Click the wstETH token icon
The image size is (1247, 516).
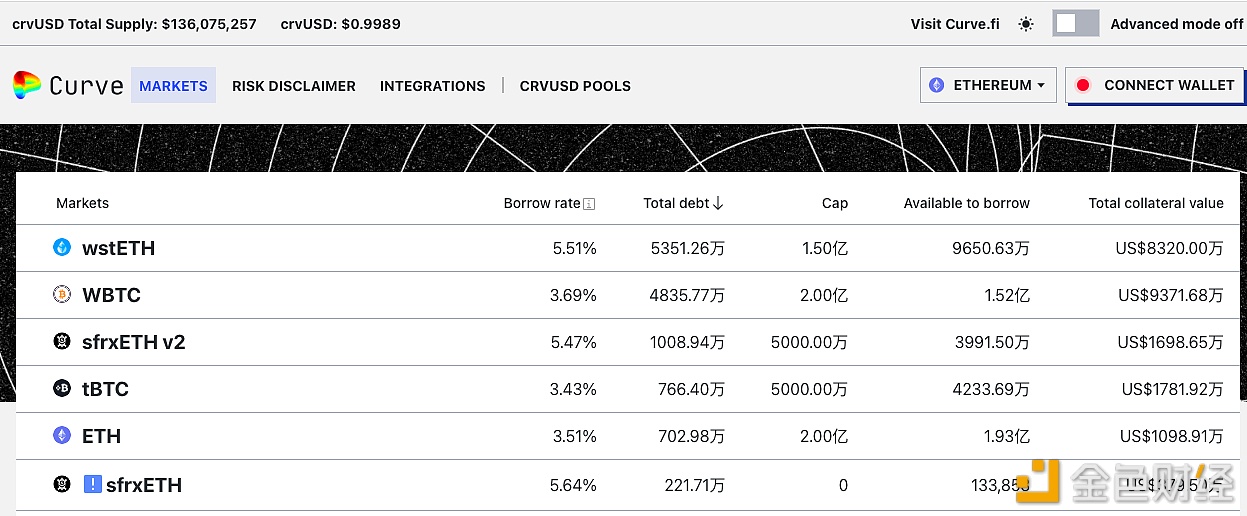62,247
